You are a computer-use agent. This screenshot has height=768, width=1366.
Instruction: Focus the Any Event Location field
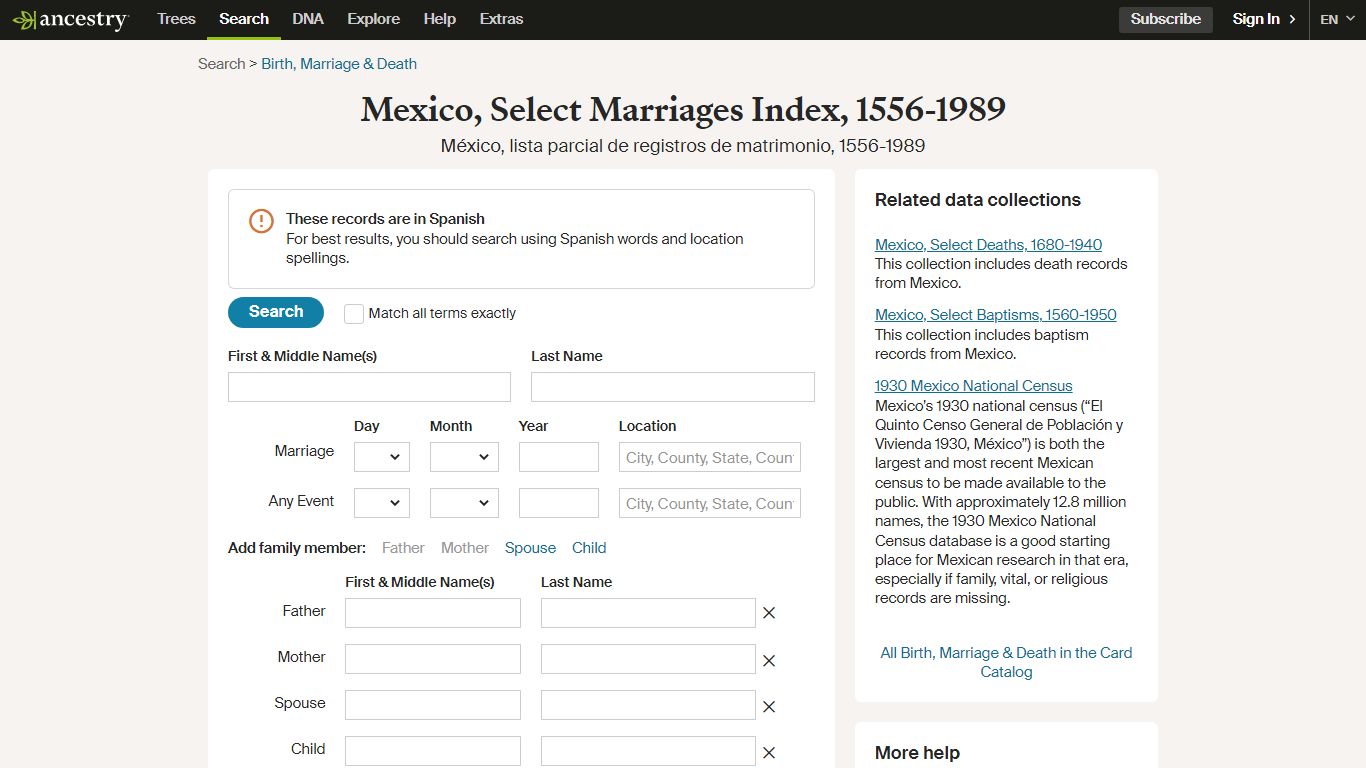[x=710, y=503]
